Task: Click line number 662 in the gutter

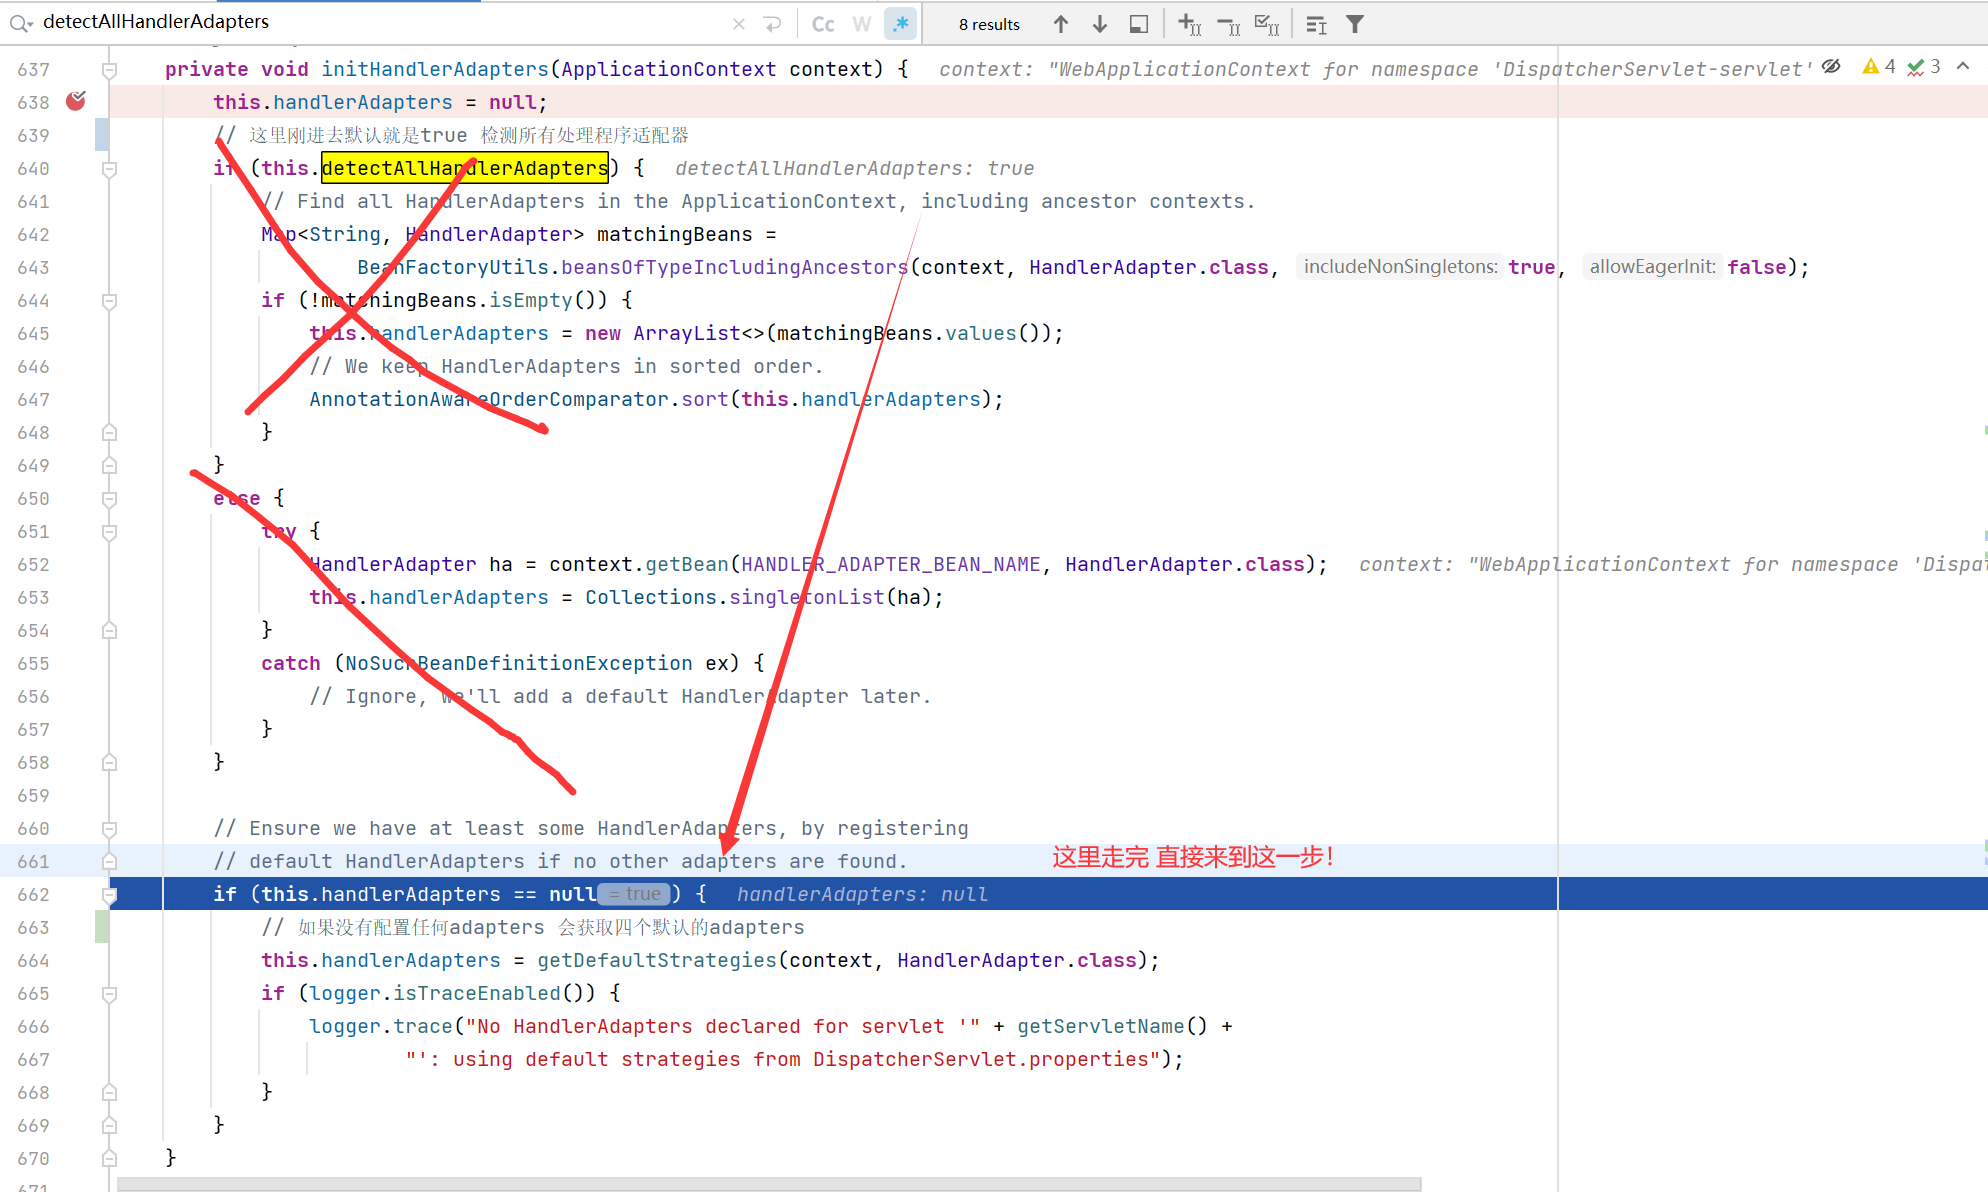Action: [x=33, y=894]
